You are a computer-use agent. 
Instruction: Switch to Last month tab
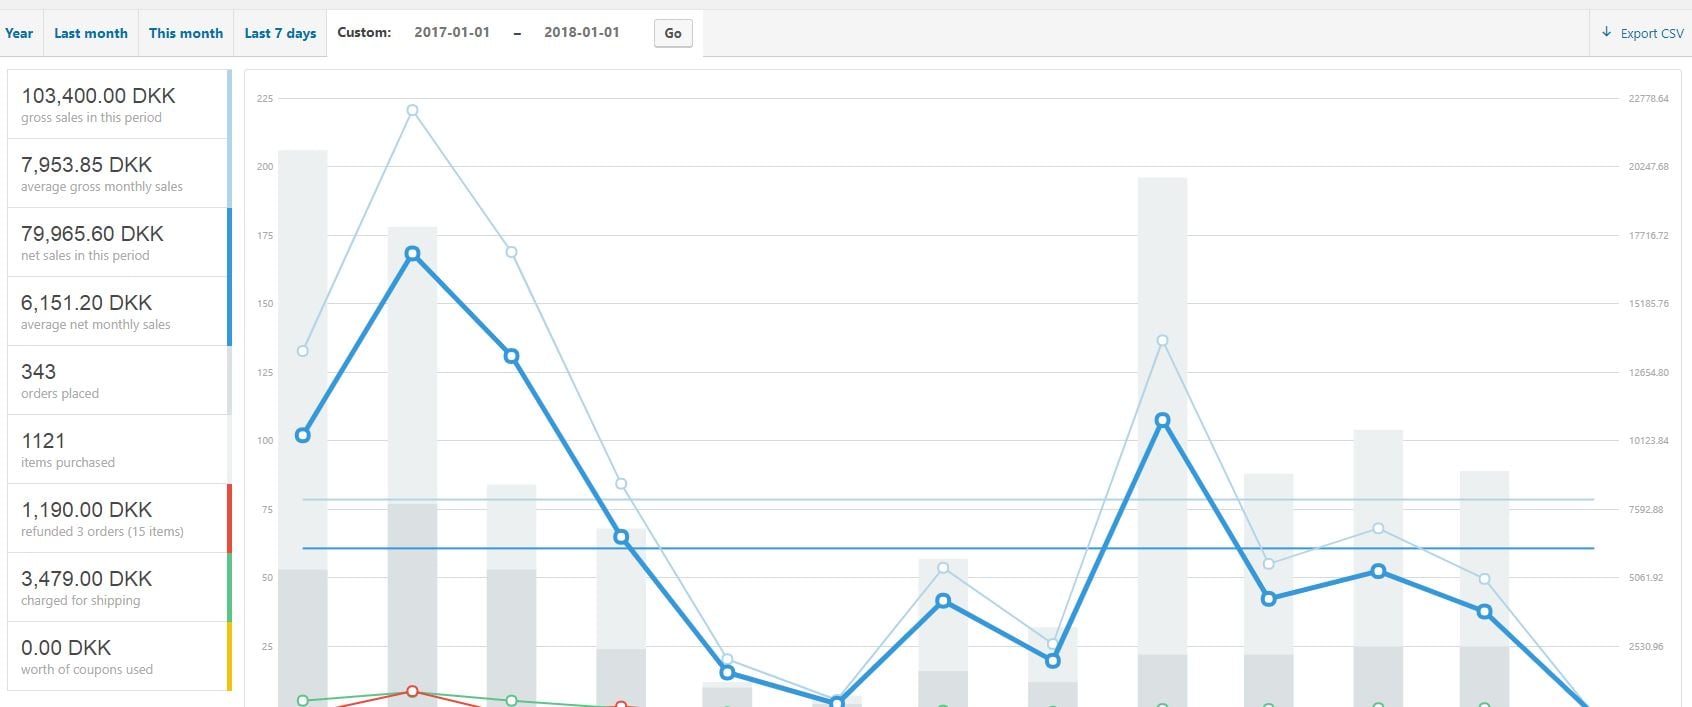coord(91,33)
